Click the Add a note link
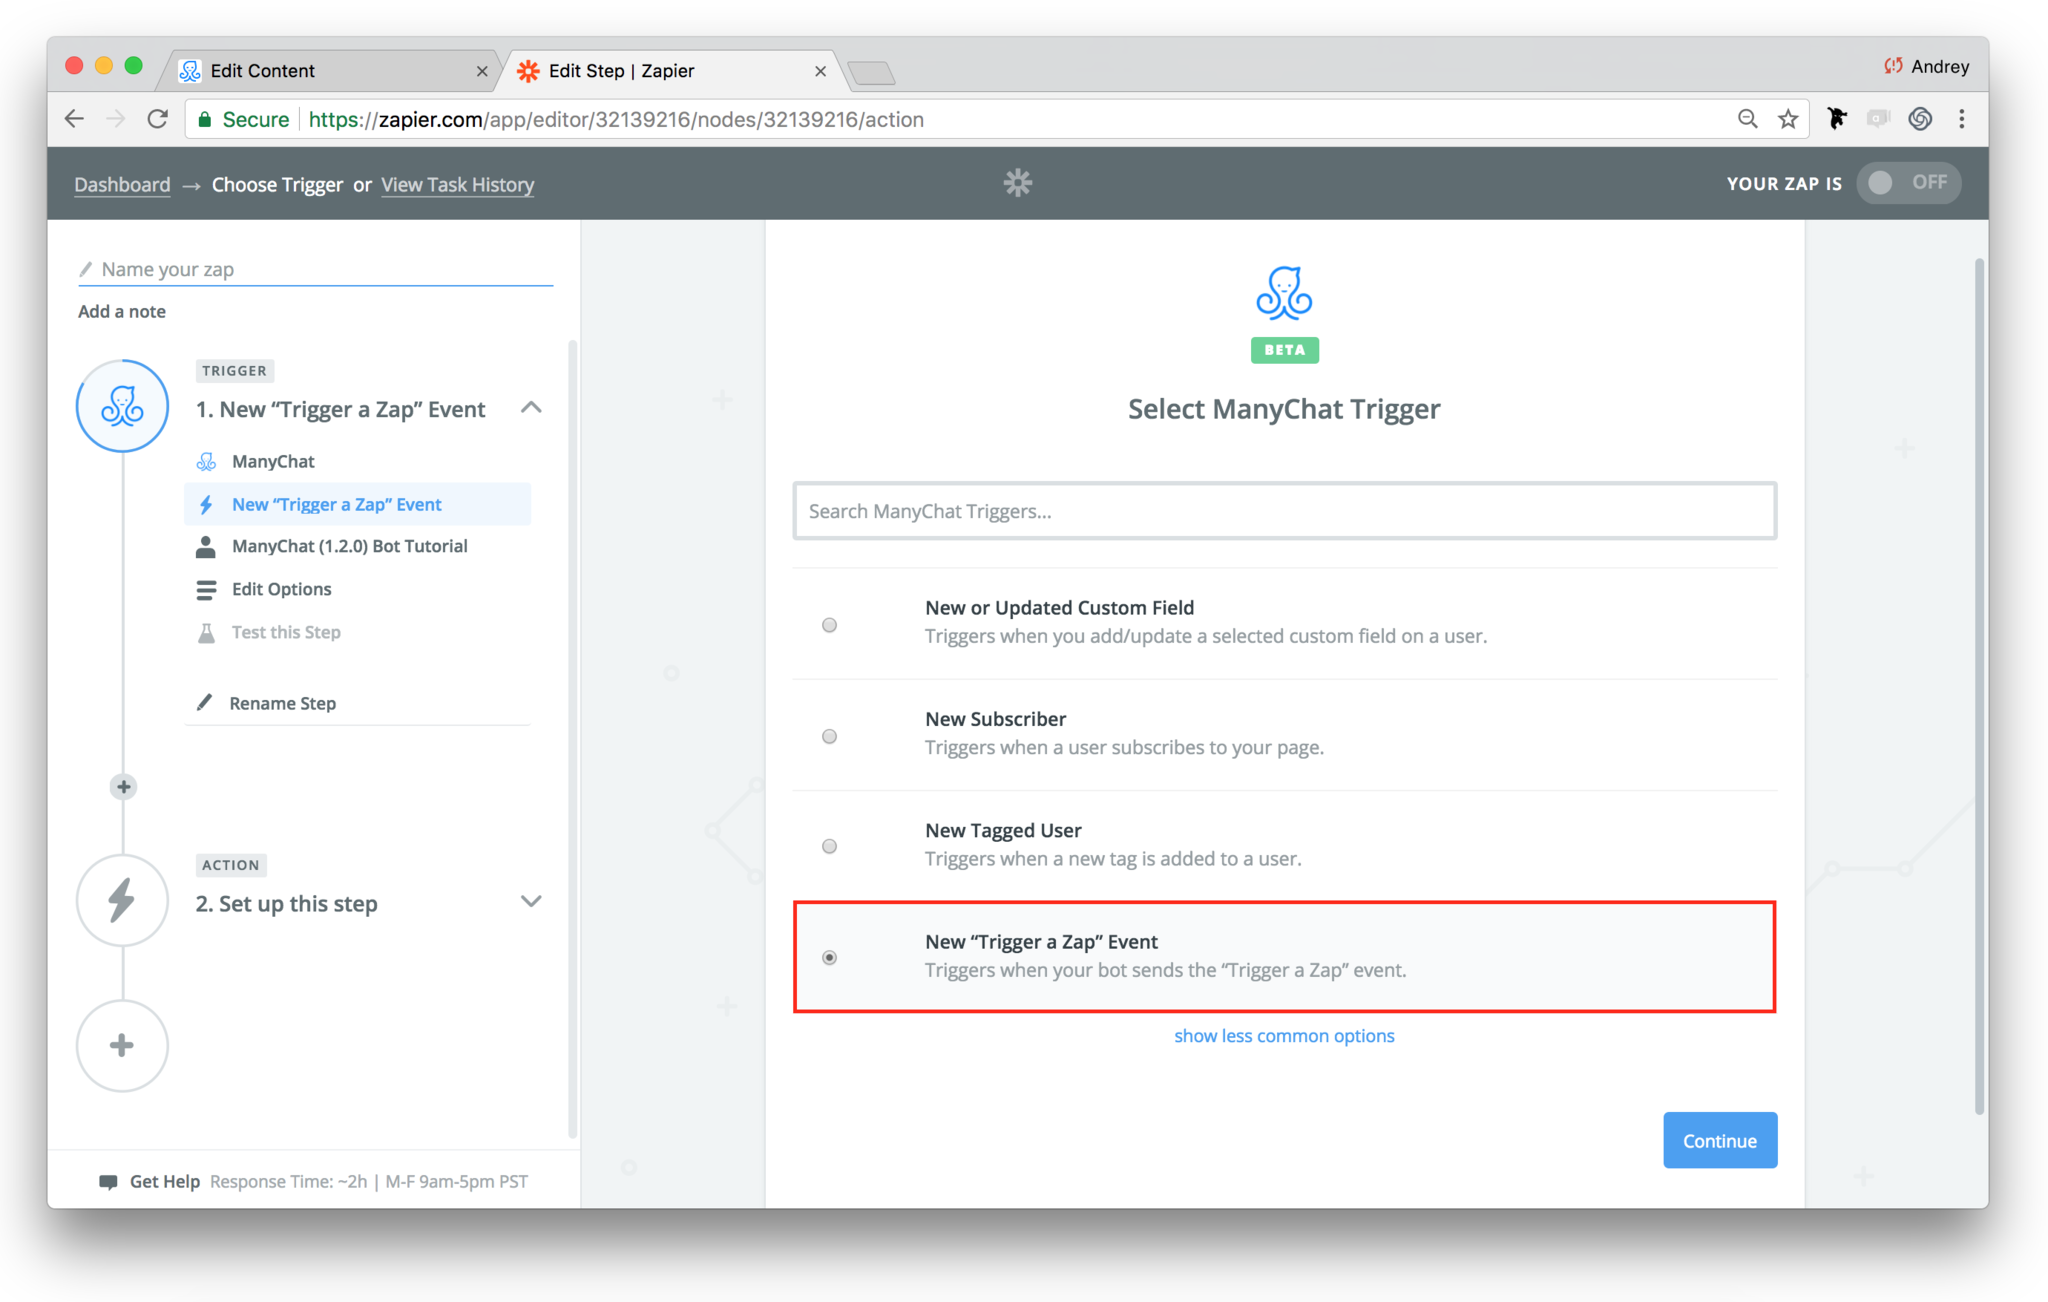 (122, 311)
